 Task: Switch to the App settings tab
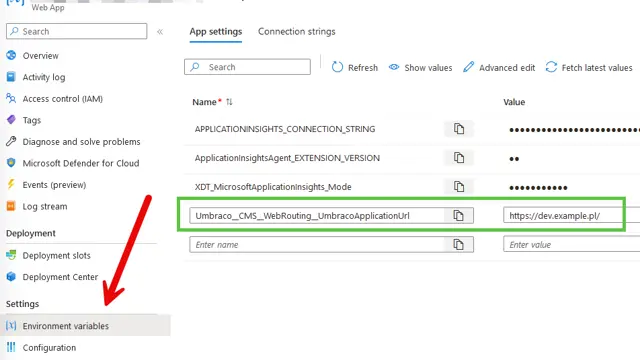click(x=216, y=32)
